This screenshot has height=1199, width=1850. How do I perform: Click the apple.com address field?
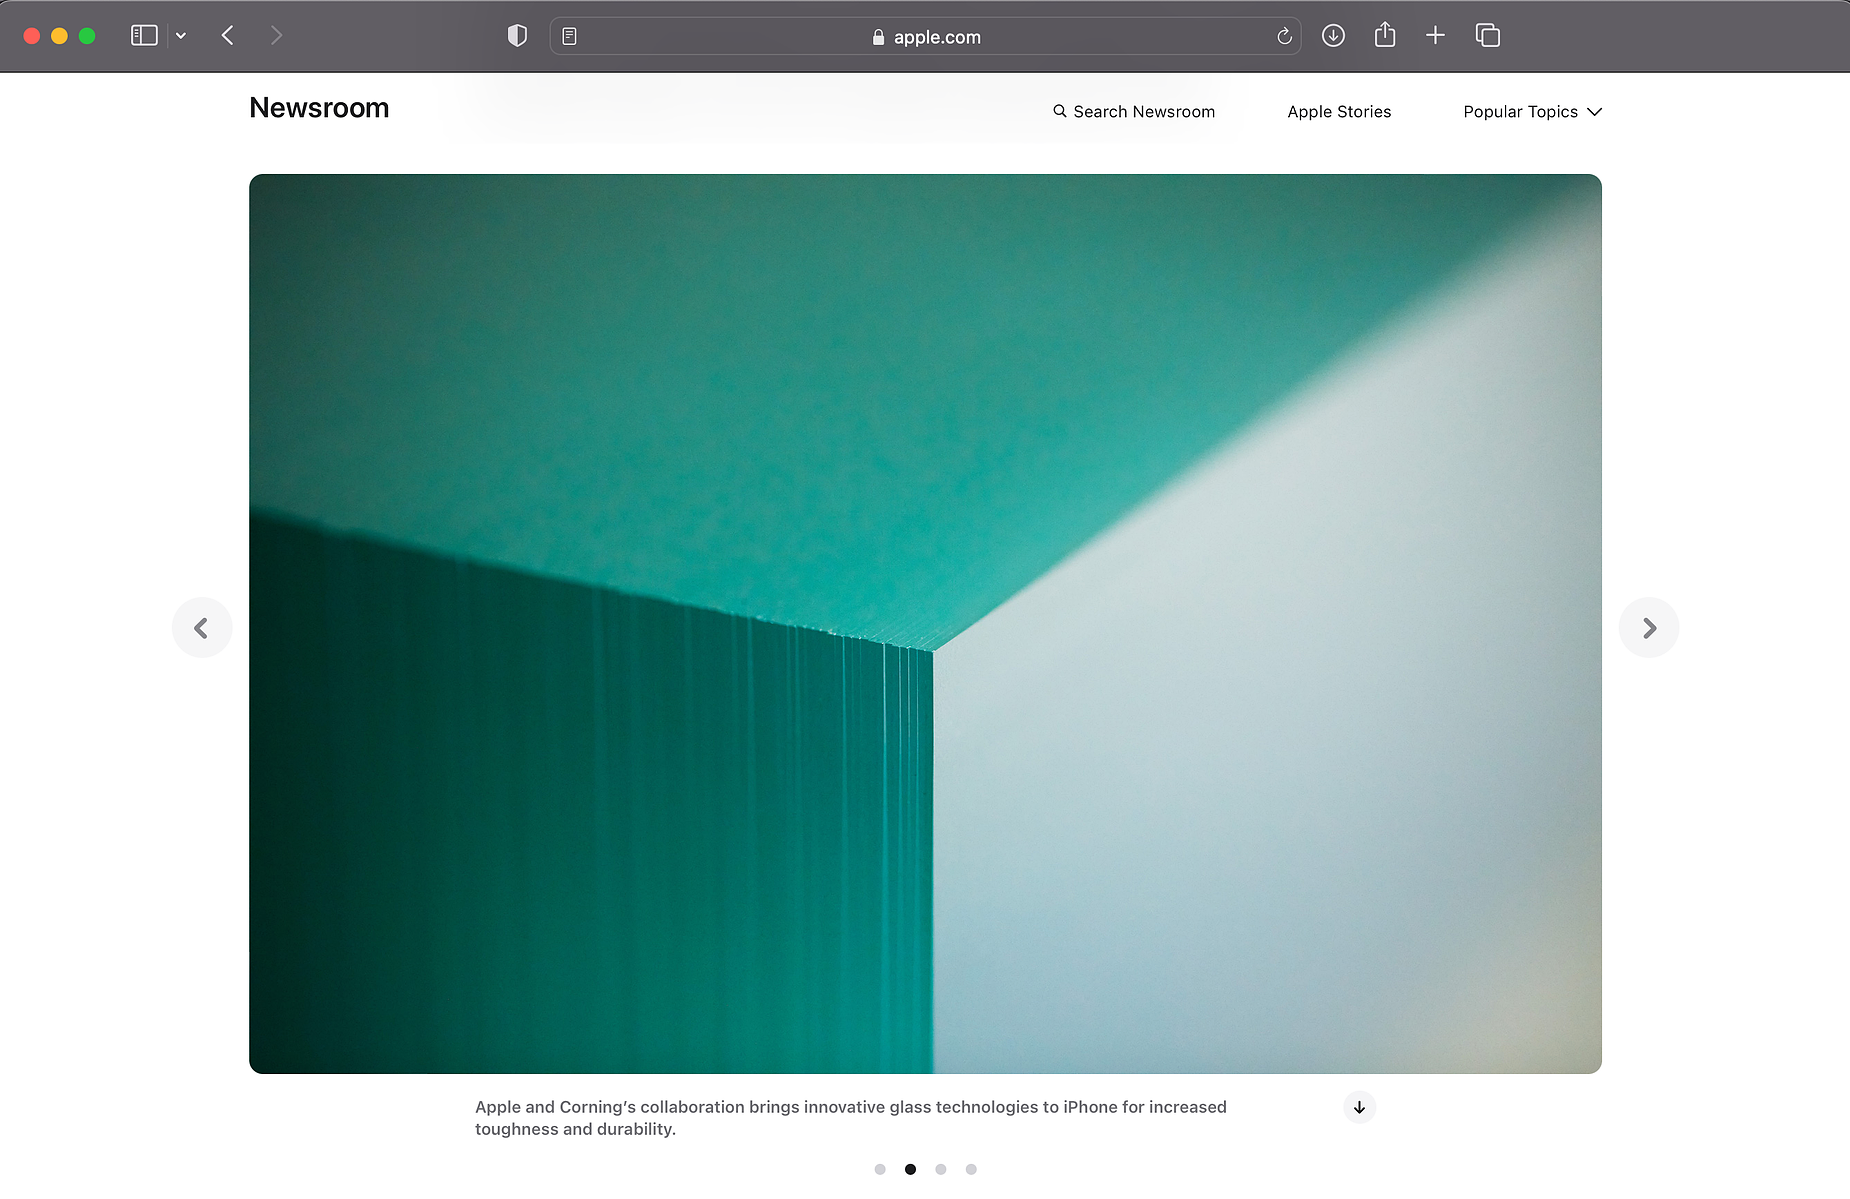coord(925,36)
